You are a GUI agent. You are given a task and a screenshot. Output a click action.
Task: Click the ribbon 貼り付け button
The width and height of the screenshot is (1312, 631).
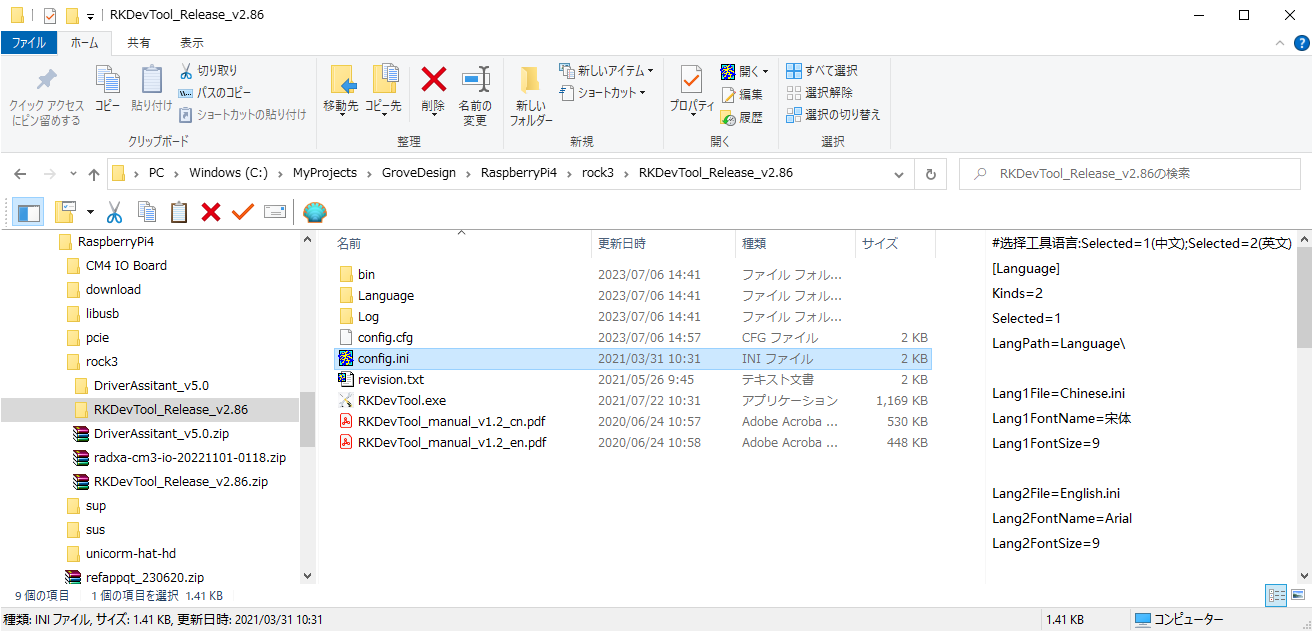click(151, 88)
